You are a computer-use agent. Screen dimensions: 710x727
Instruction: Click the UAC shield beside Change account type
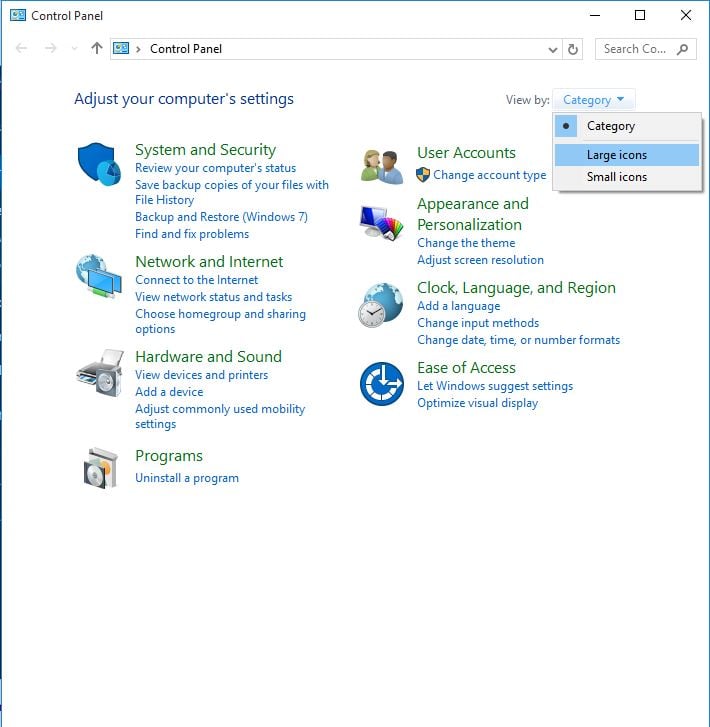pyautogui.click(x=422, y=175)
